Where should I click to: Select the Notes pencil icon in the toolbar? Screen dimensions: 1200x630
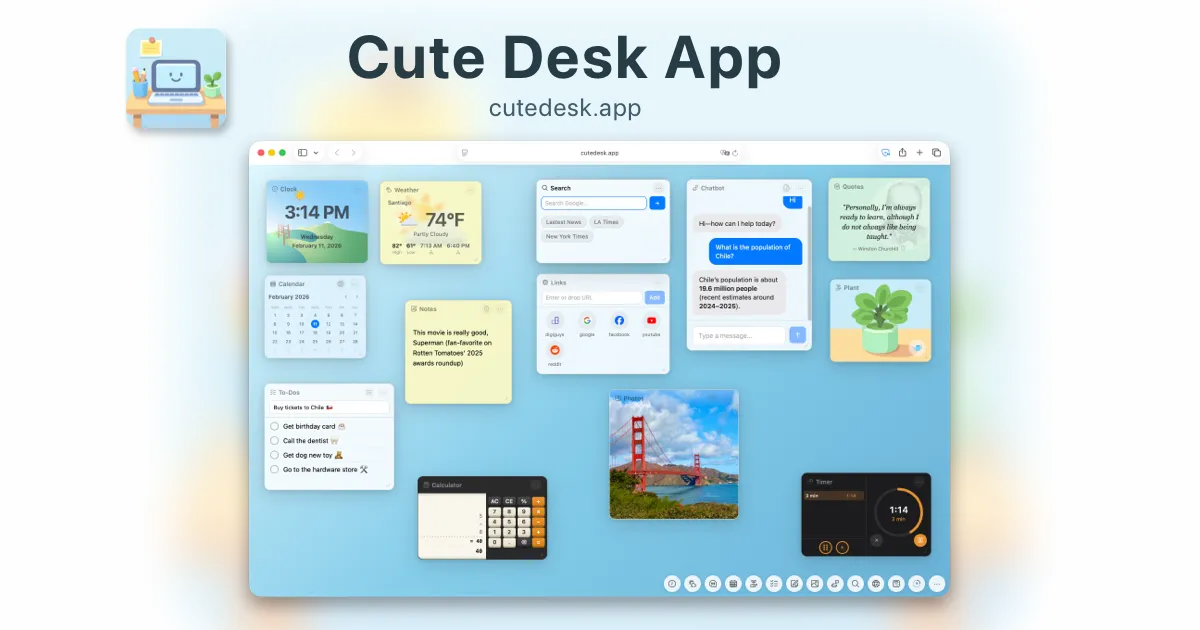(x=795, y=583)
